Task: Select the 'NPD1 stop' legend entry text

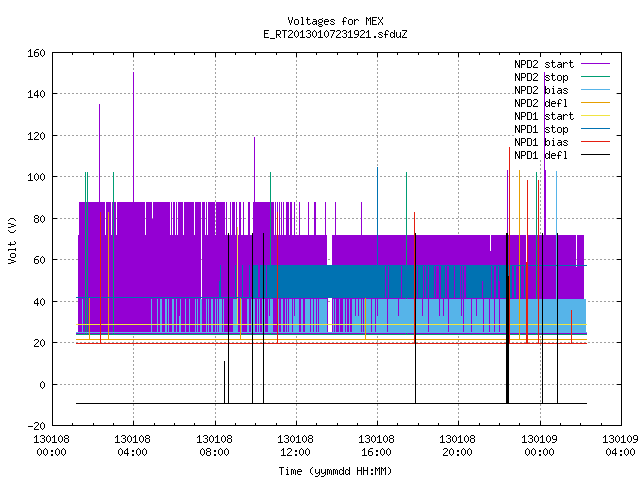Action: point(541,129)
